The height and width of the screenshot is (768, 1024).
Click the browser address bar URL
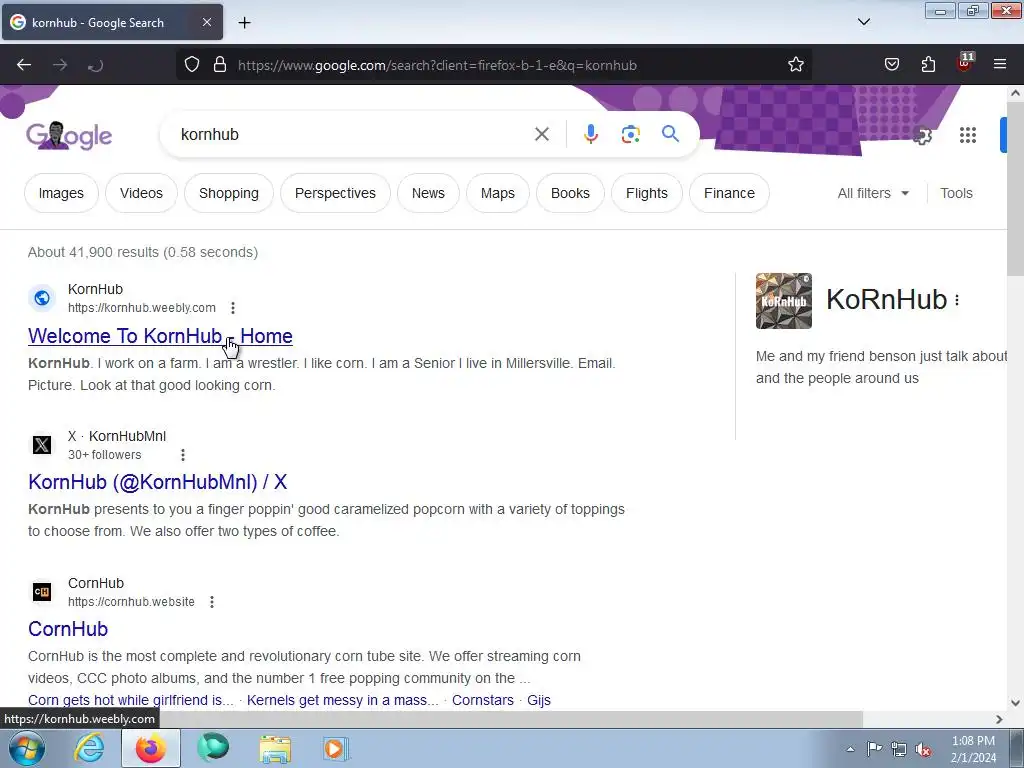(x=437, y=65)
